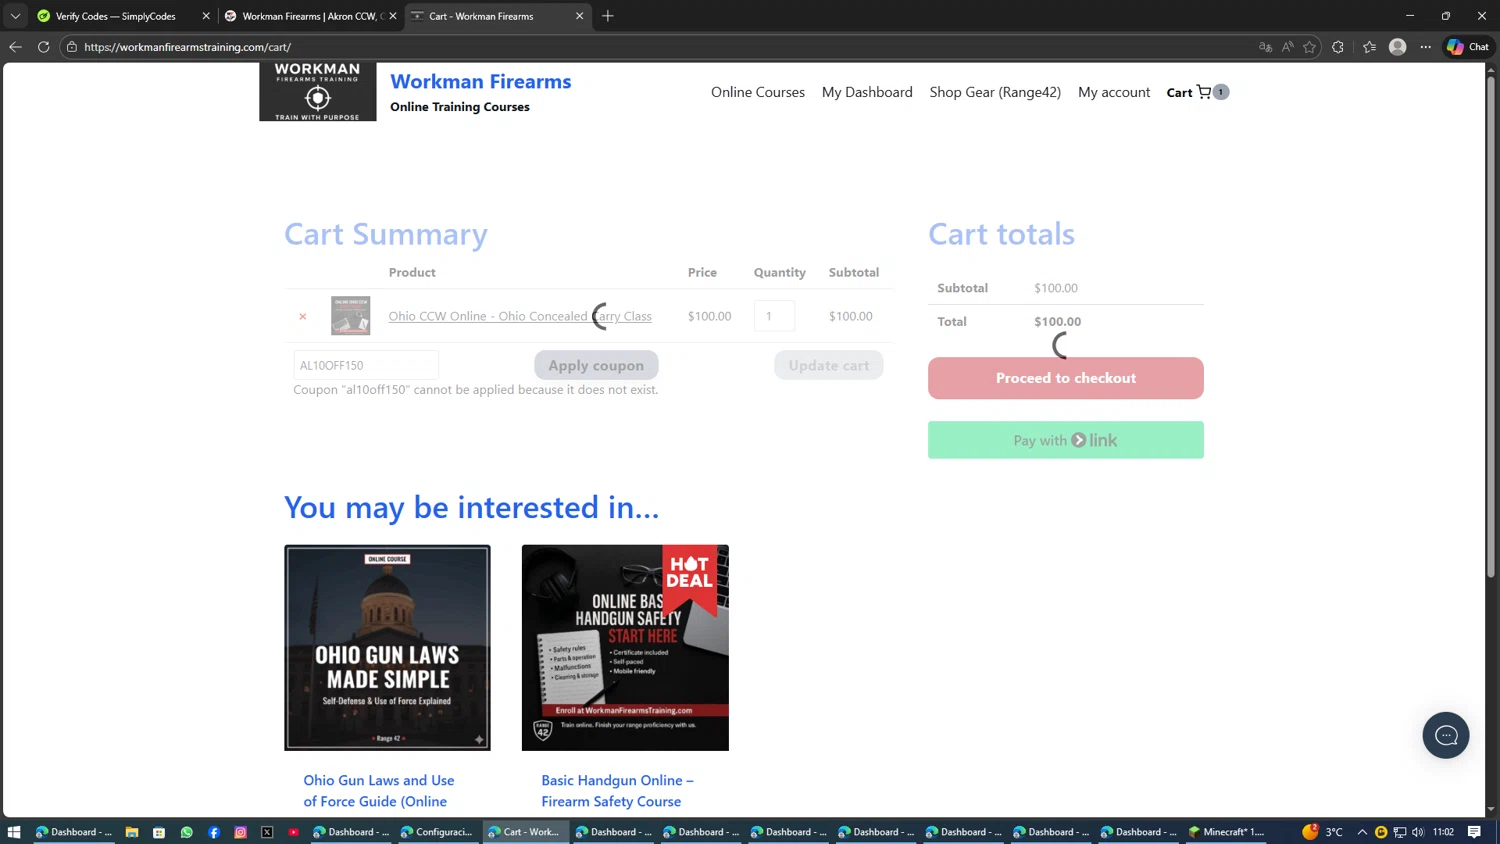
Task: Click the translate page icon
Action: click(1265, 47)
